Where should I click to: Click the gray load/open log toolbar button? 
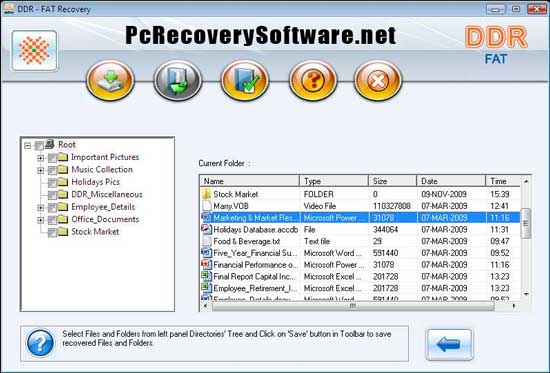[178, 81]
